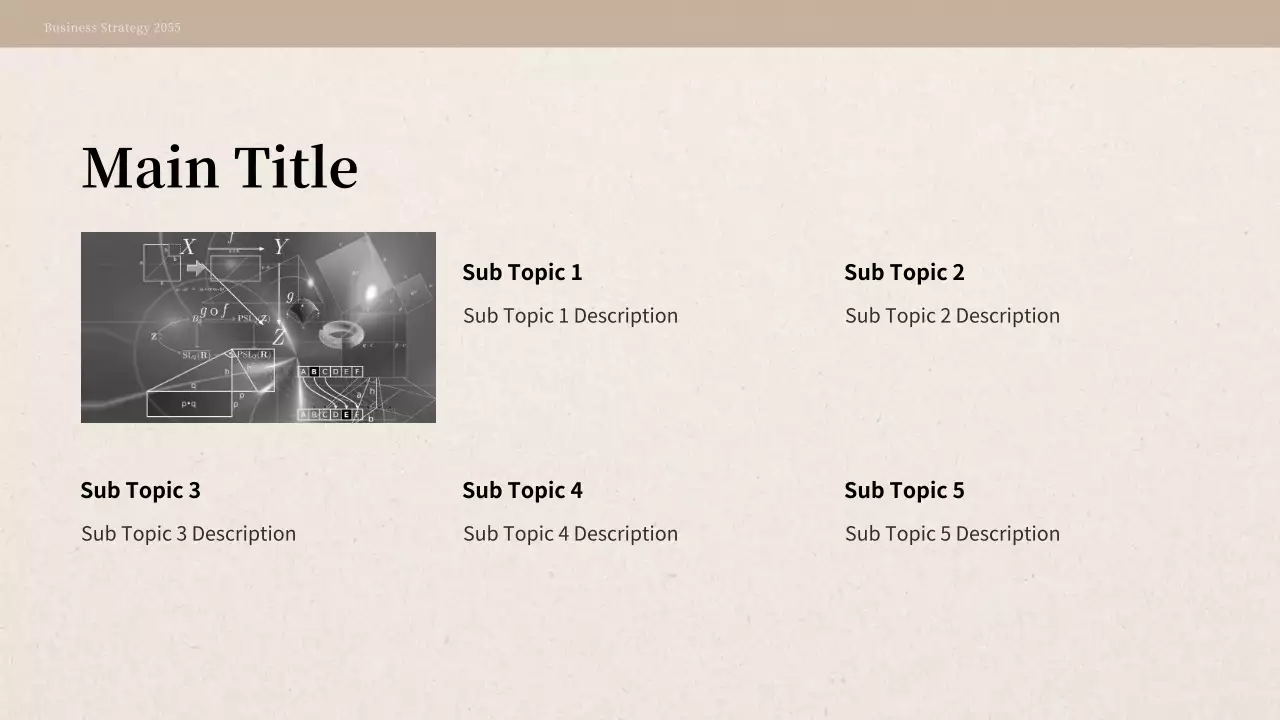1280x720 pixels.
Task: Click the Sub Topic 5 heading
Action: click(x=904, y=490)
